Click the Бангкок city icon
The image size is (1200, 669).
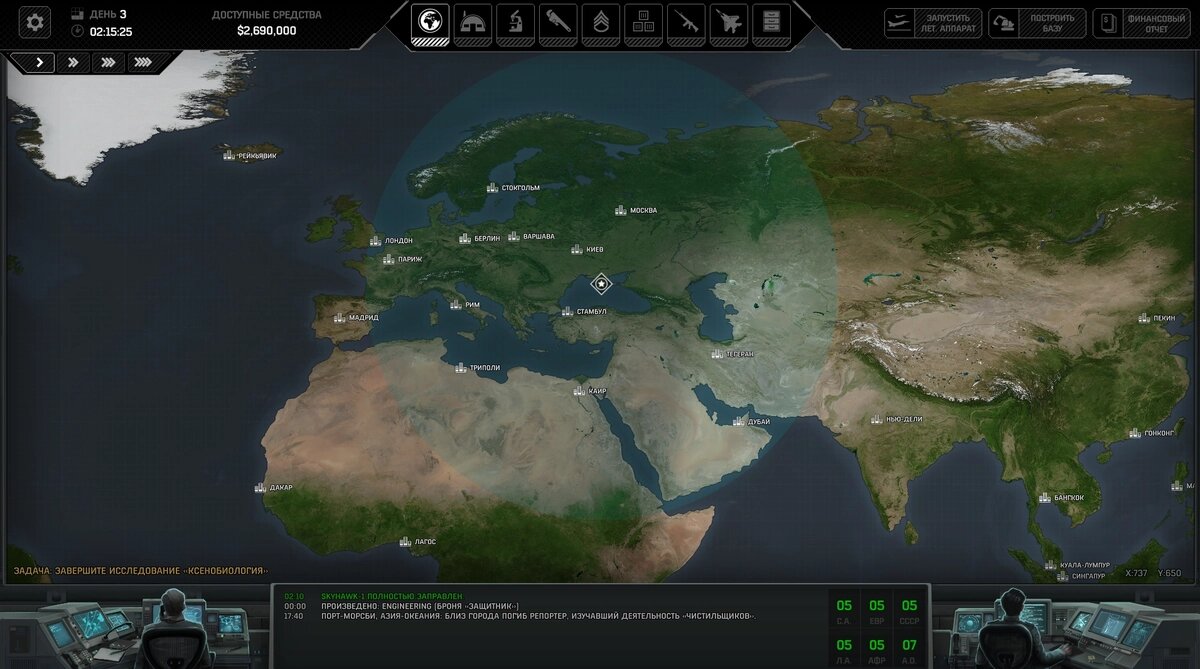(1044, 497)
